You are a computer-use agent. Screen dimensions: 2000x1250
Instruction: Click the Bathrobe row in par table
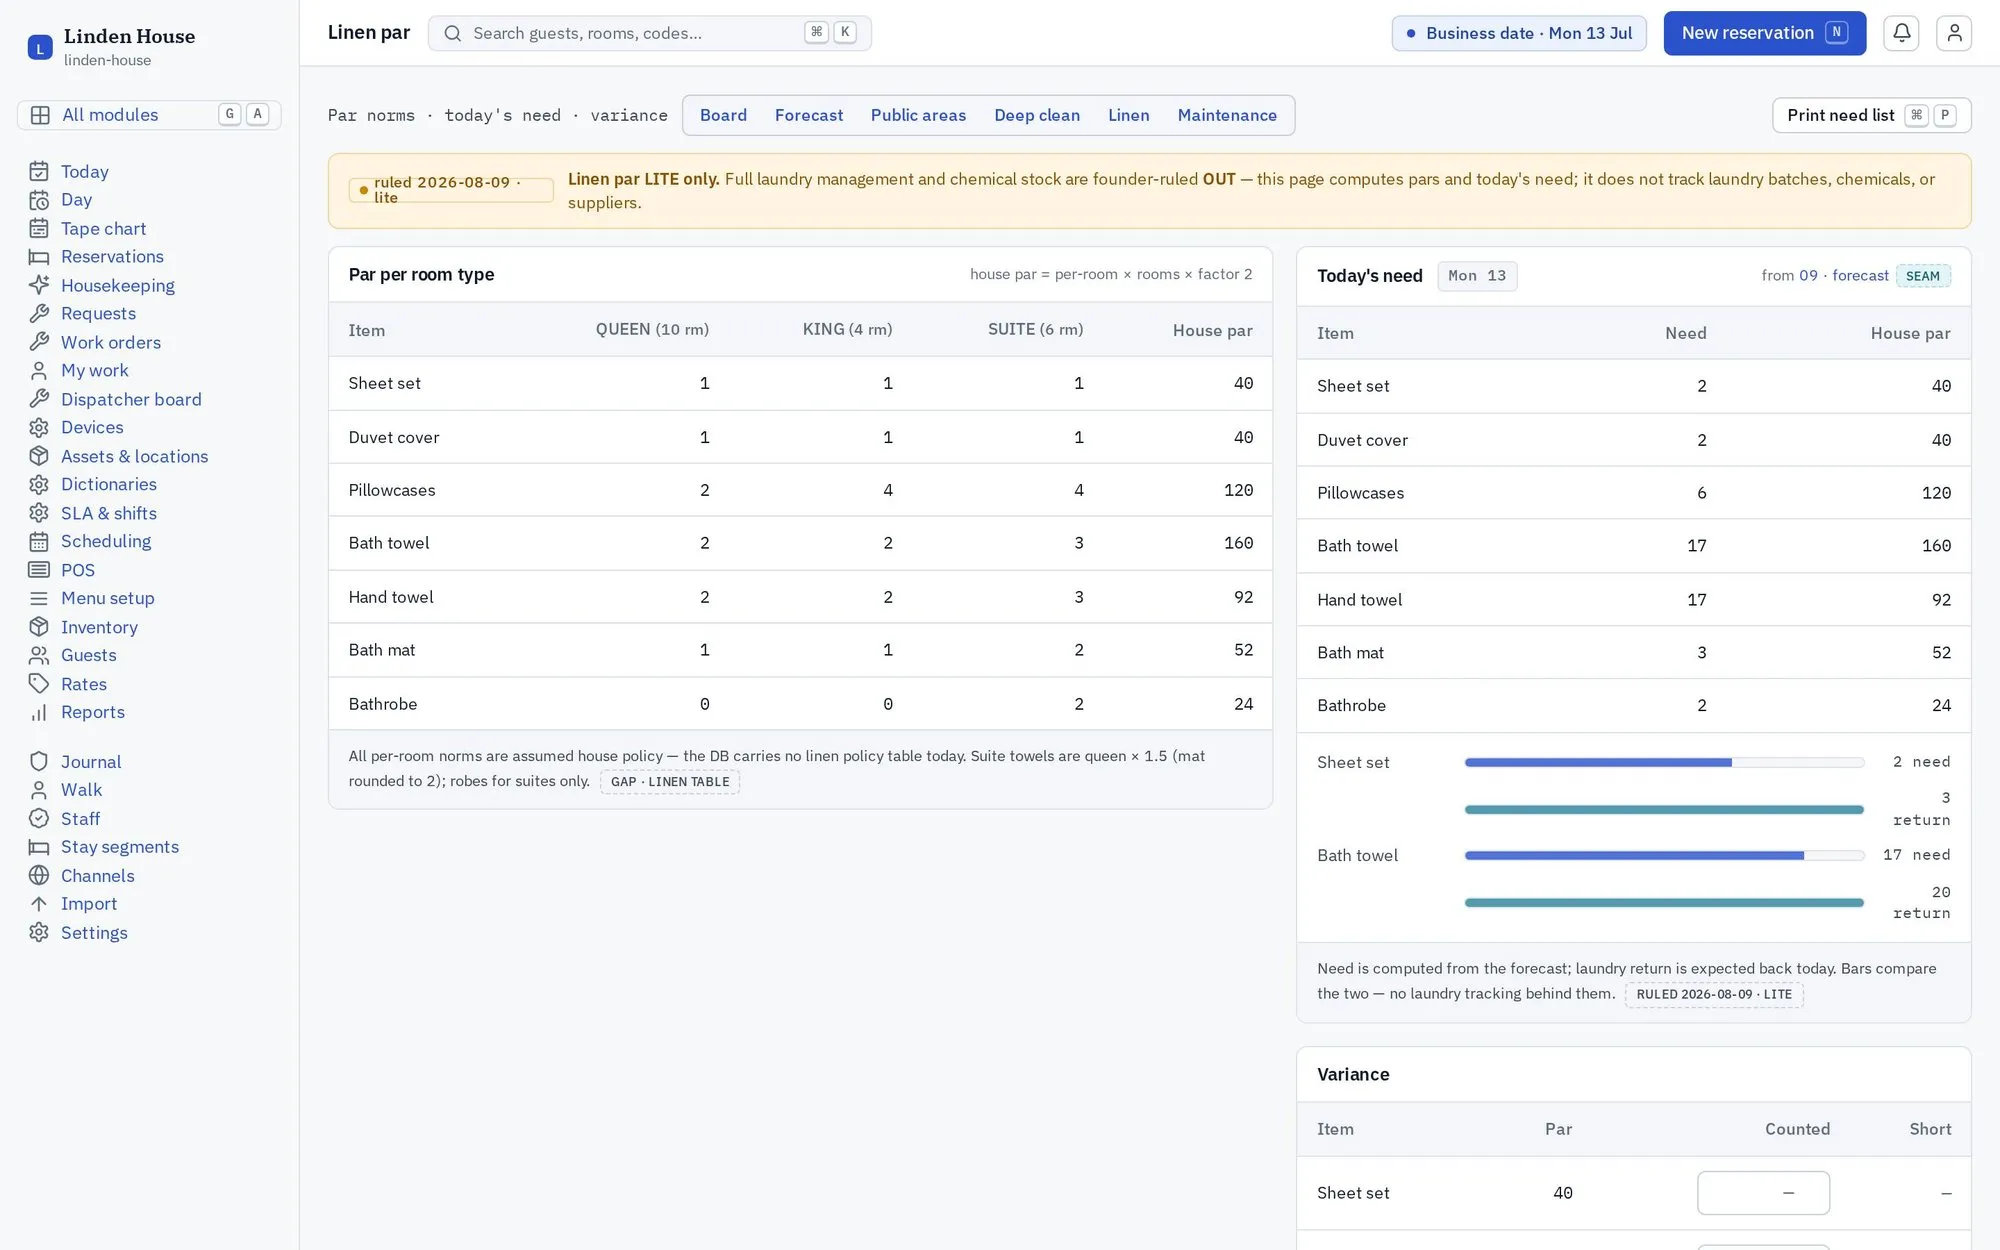(x=800, y=704)
